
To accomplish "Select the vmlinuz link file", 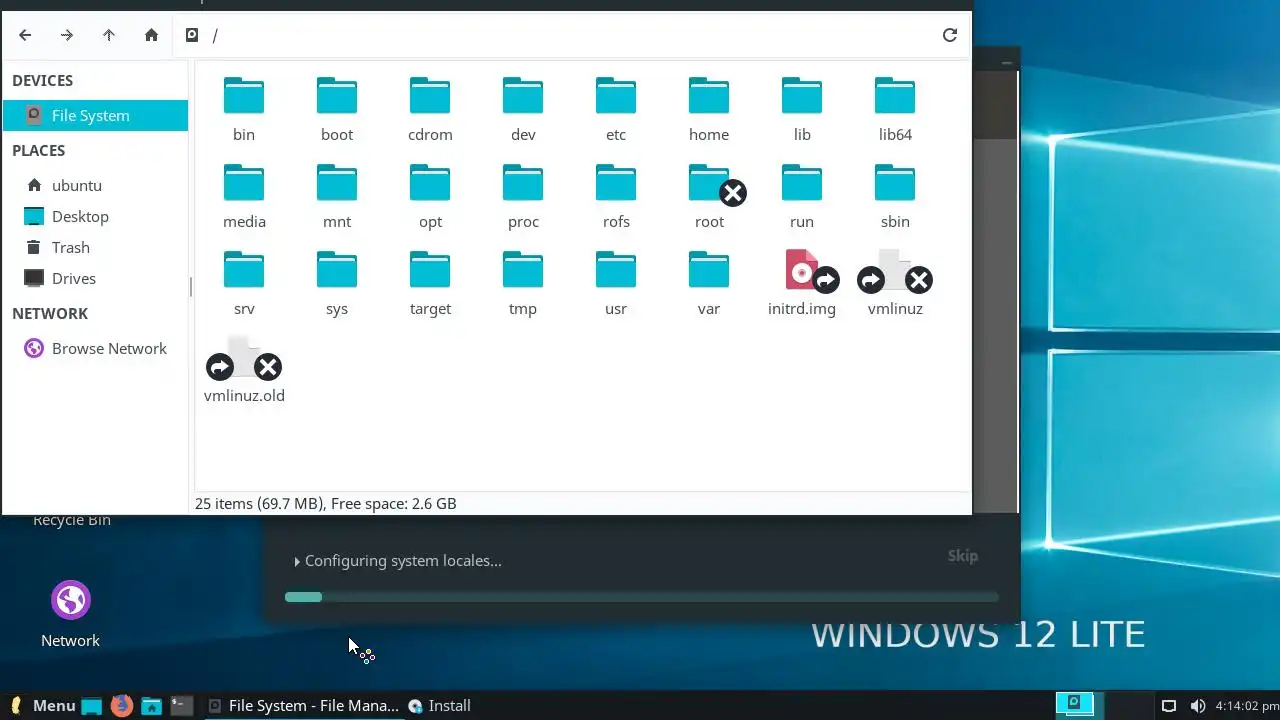I will click(x=895, y=284).
